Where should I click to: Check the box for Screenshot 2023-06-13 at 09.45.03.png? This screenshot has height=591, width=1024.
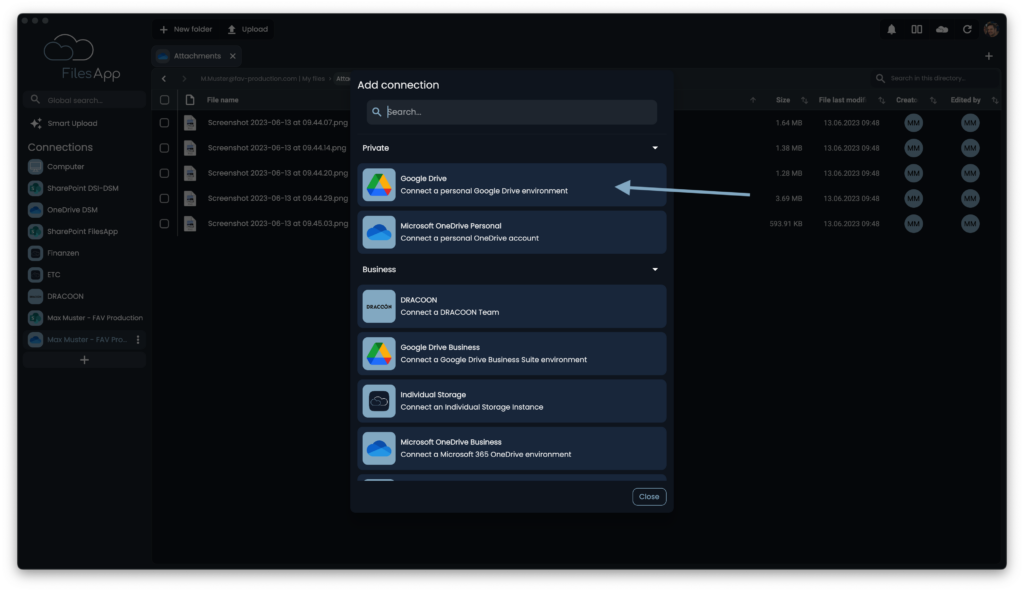coord(165,223)
